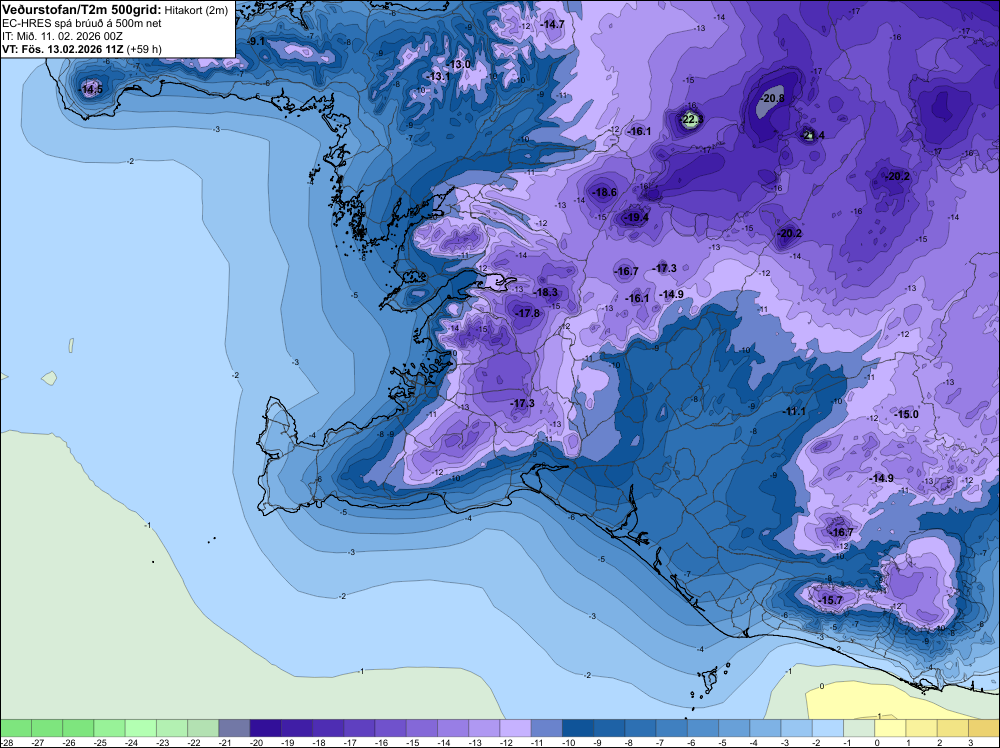The height and width of the screenshot is (748, 1000).
Task: Select the legend swatch labeled -17
Action: tap(359, 728)
